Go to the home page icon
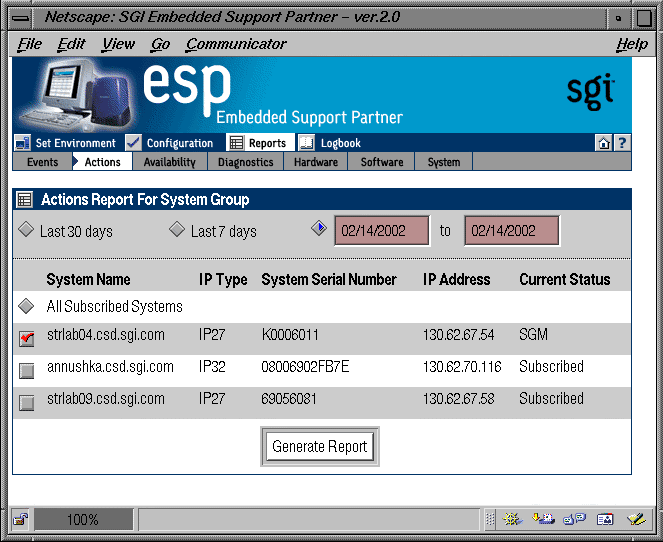 603,143
